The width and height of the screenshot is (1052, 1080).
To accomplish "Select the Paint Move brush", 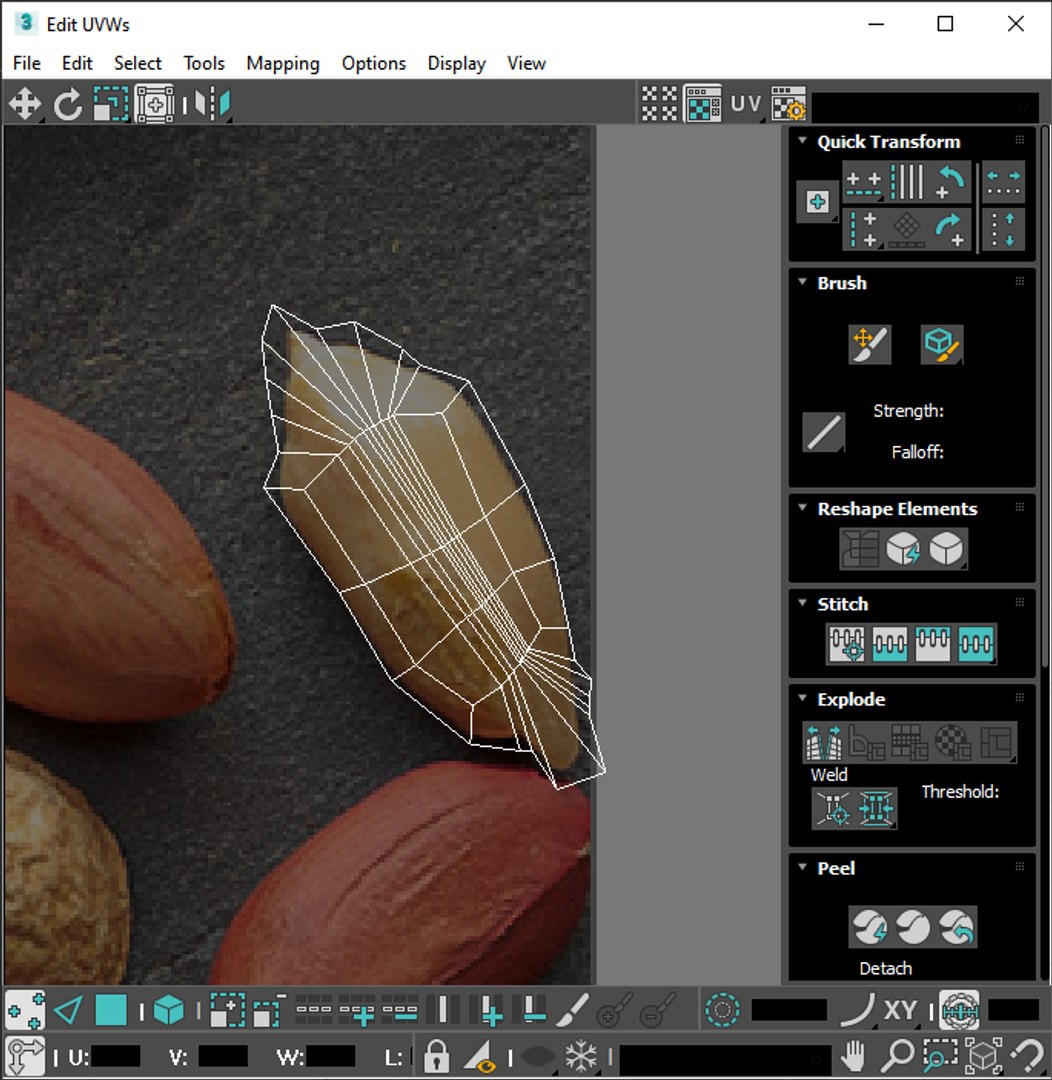I will (869, 344).
